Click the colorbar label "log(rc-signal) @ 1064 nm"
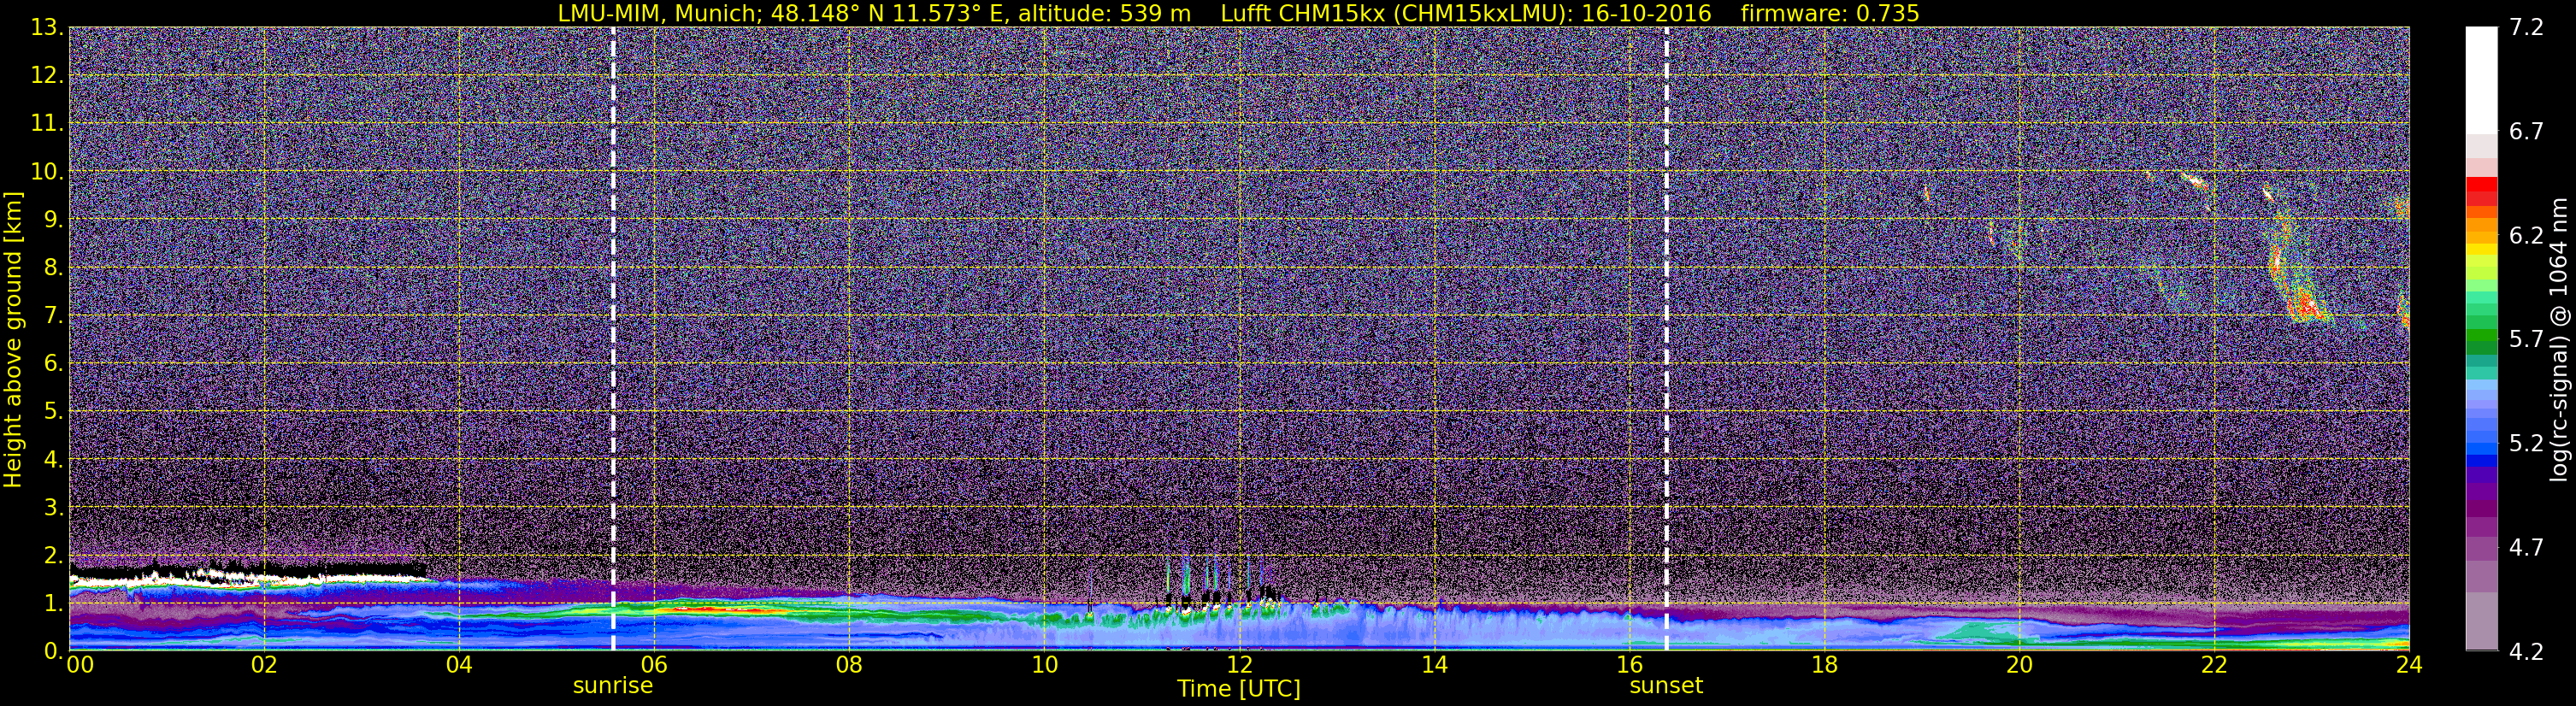2576x706 pixels. (x=2557, y=339)
